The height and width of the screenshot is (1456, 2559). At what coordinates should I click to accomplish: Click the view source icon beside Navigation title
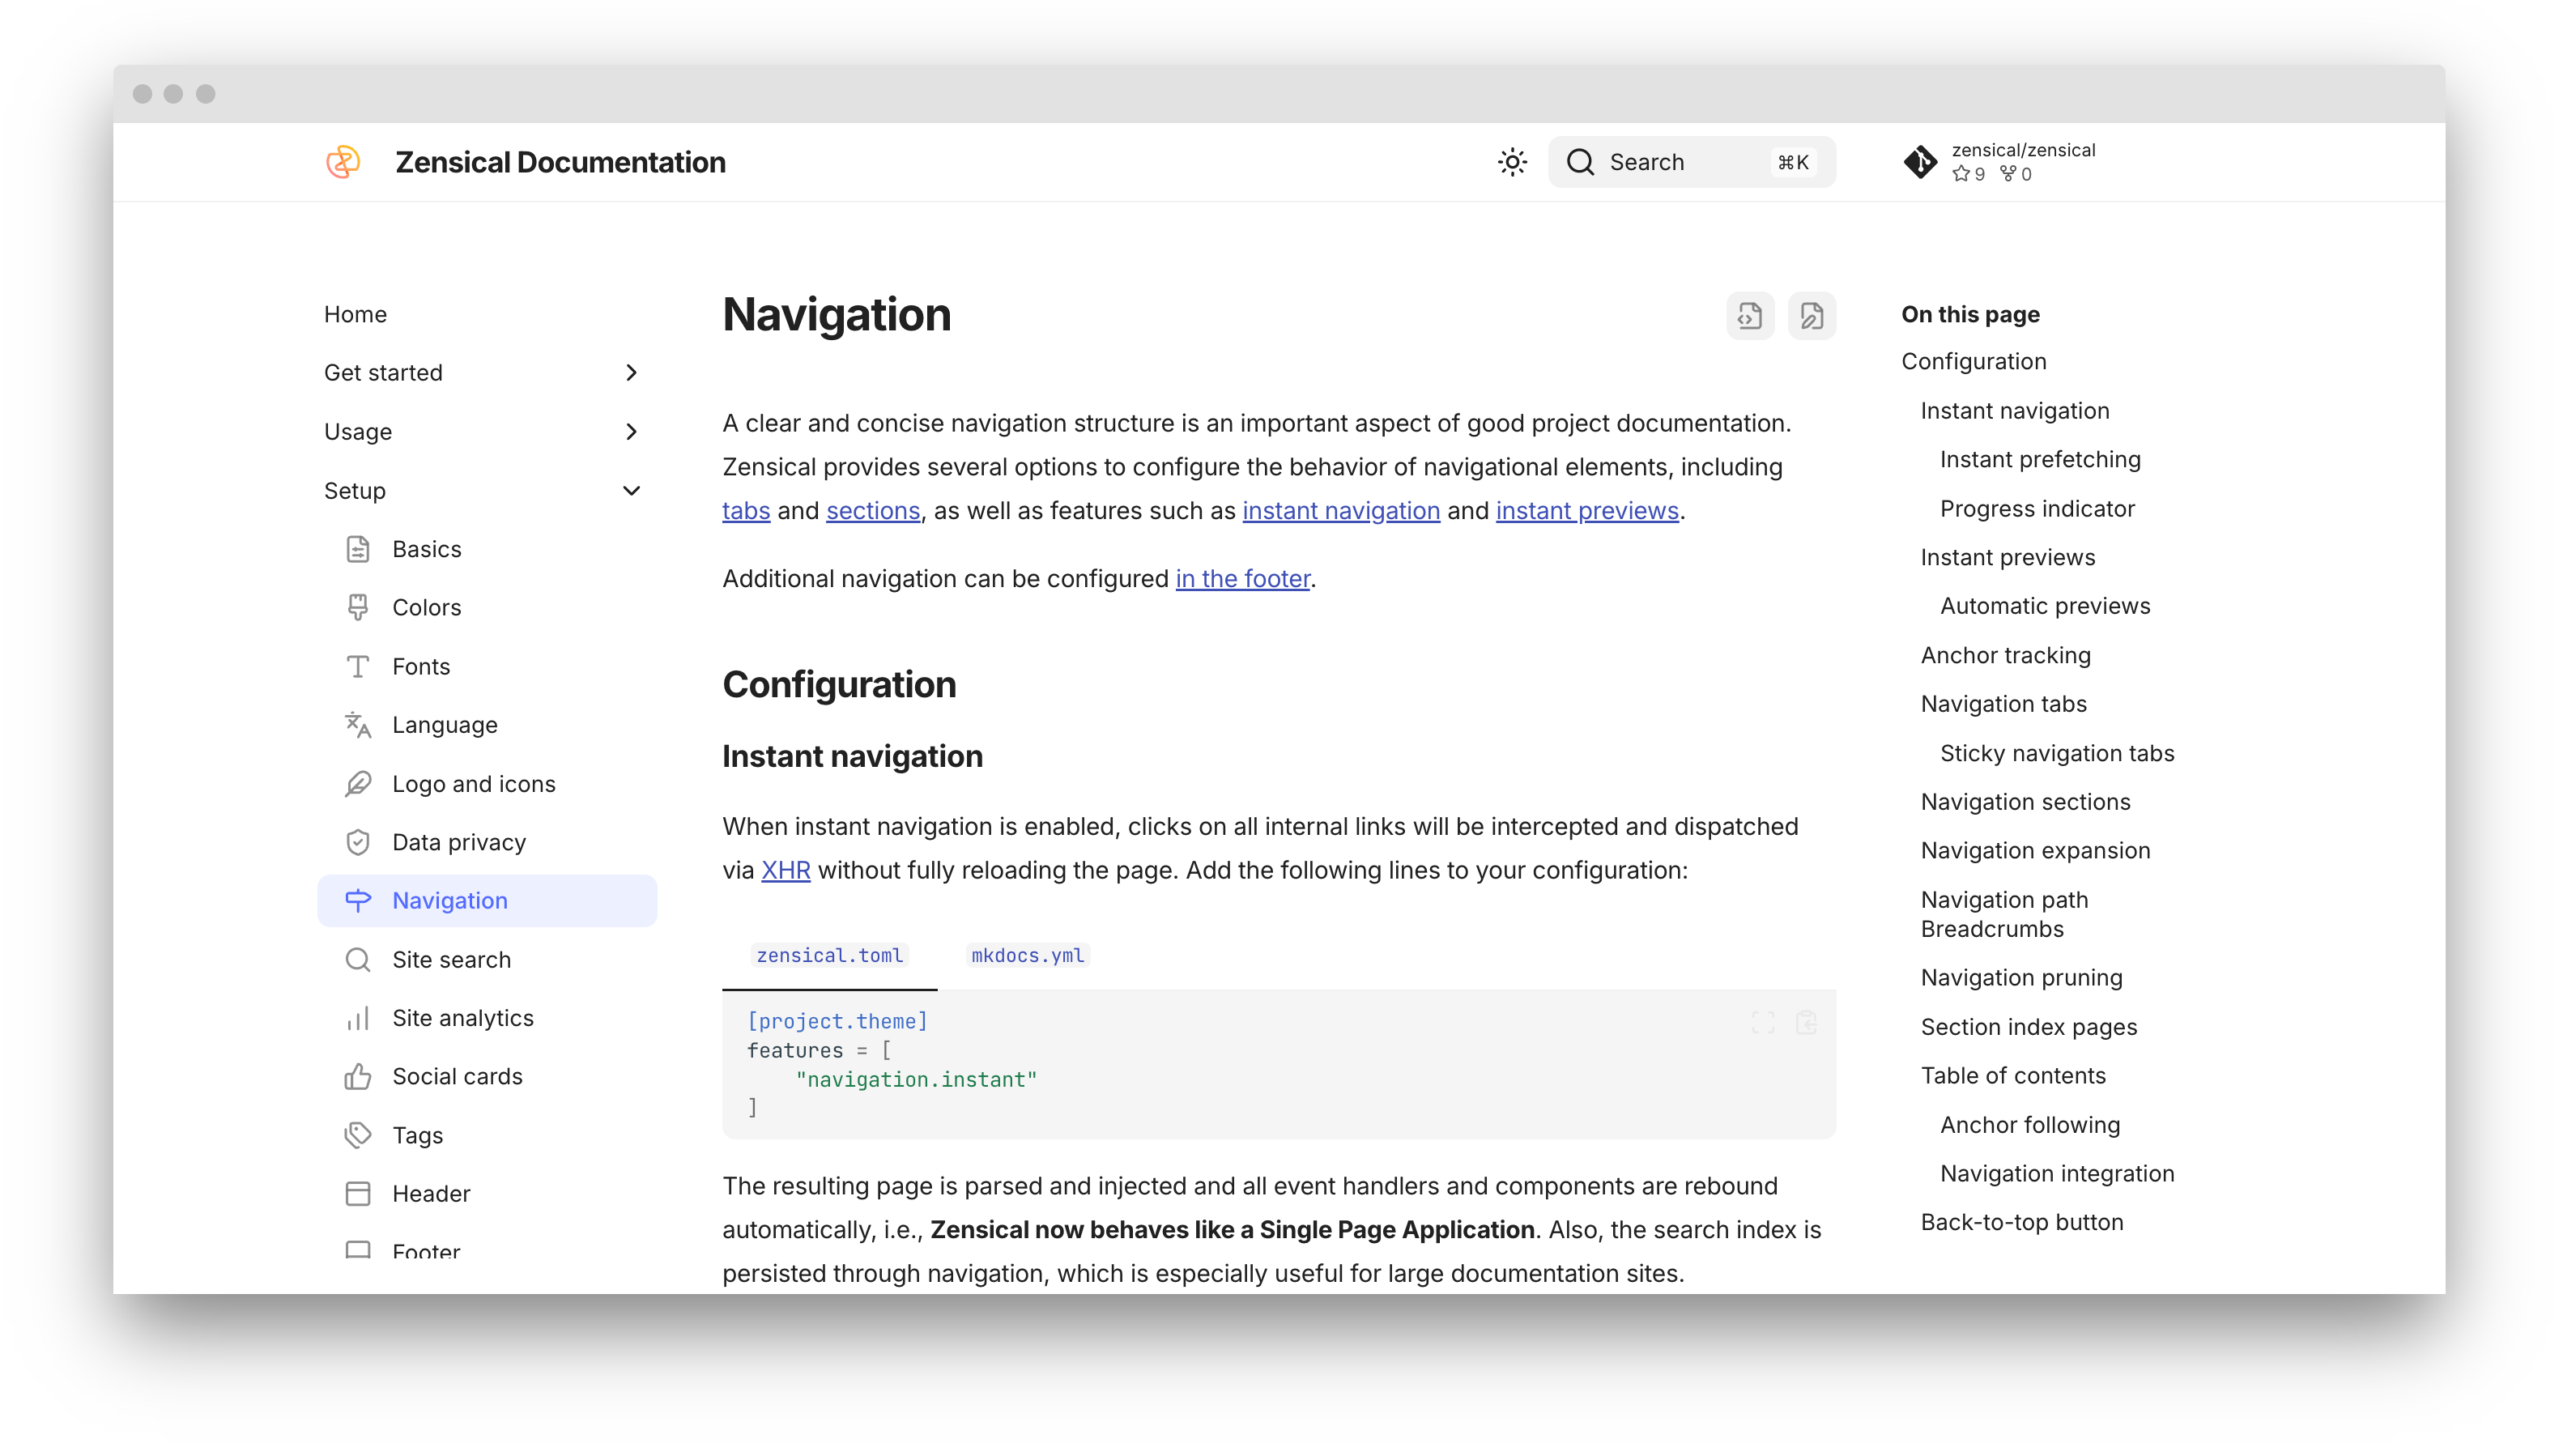point(1749,316)
